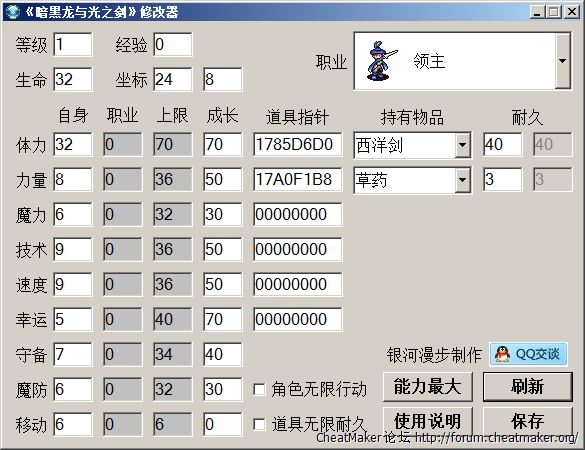This screenshot has width=585, height=450.
Task: Click the 领主 character sprite icon
Action: [381, 61]
